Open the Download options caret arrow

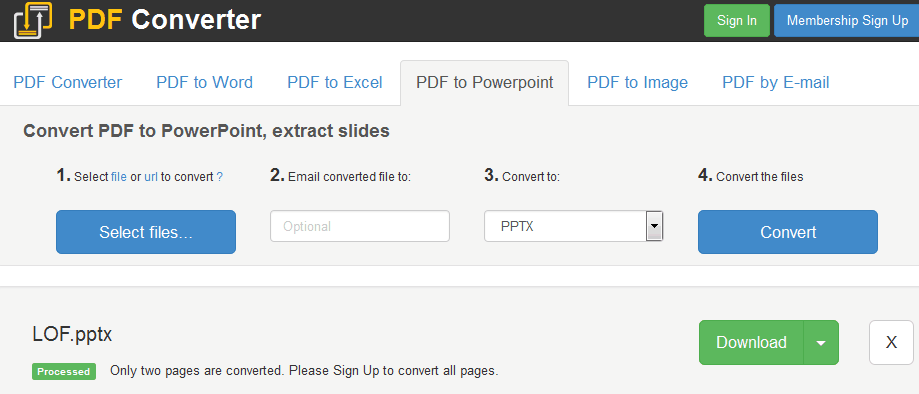tap(821, 342)
